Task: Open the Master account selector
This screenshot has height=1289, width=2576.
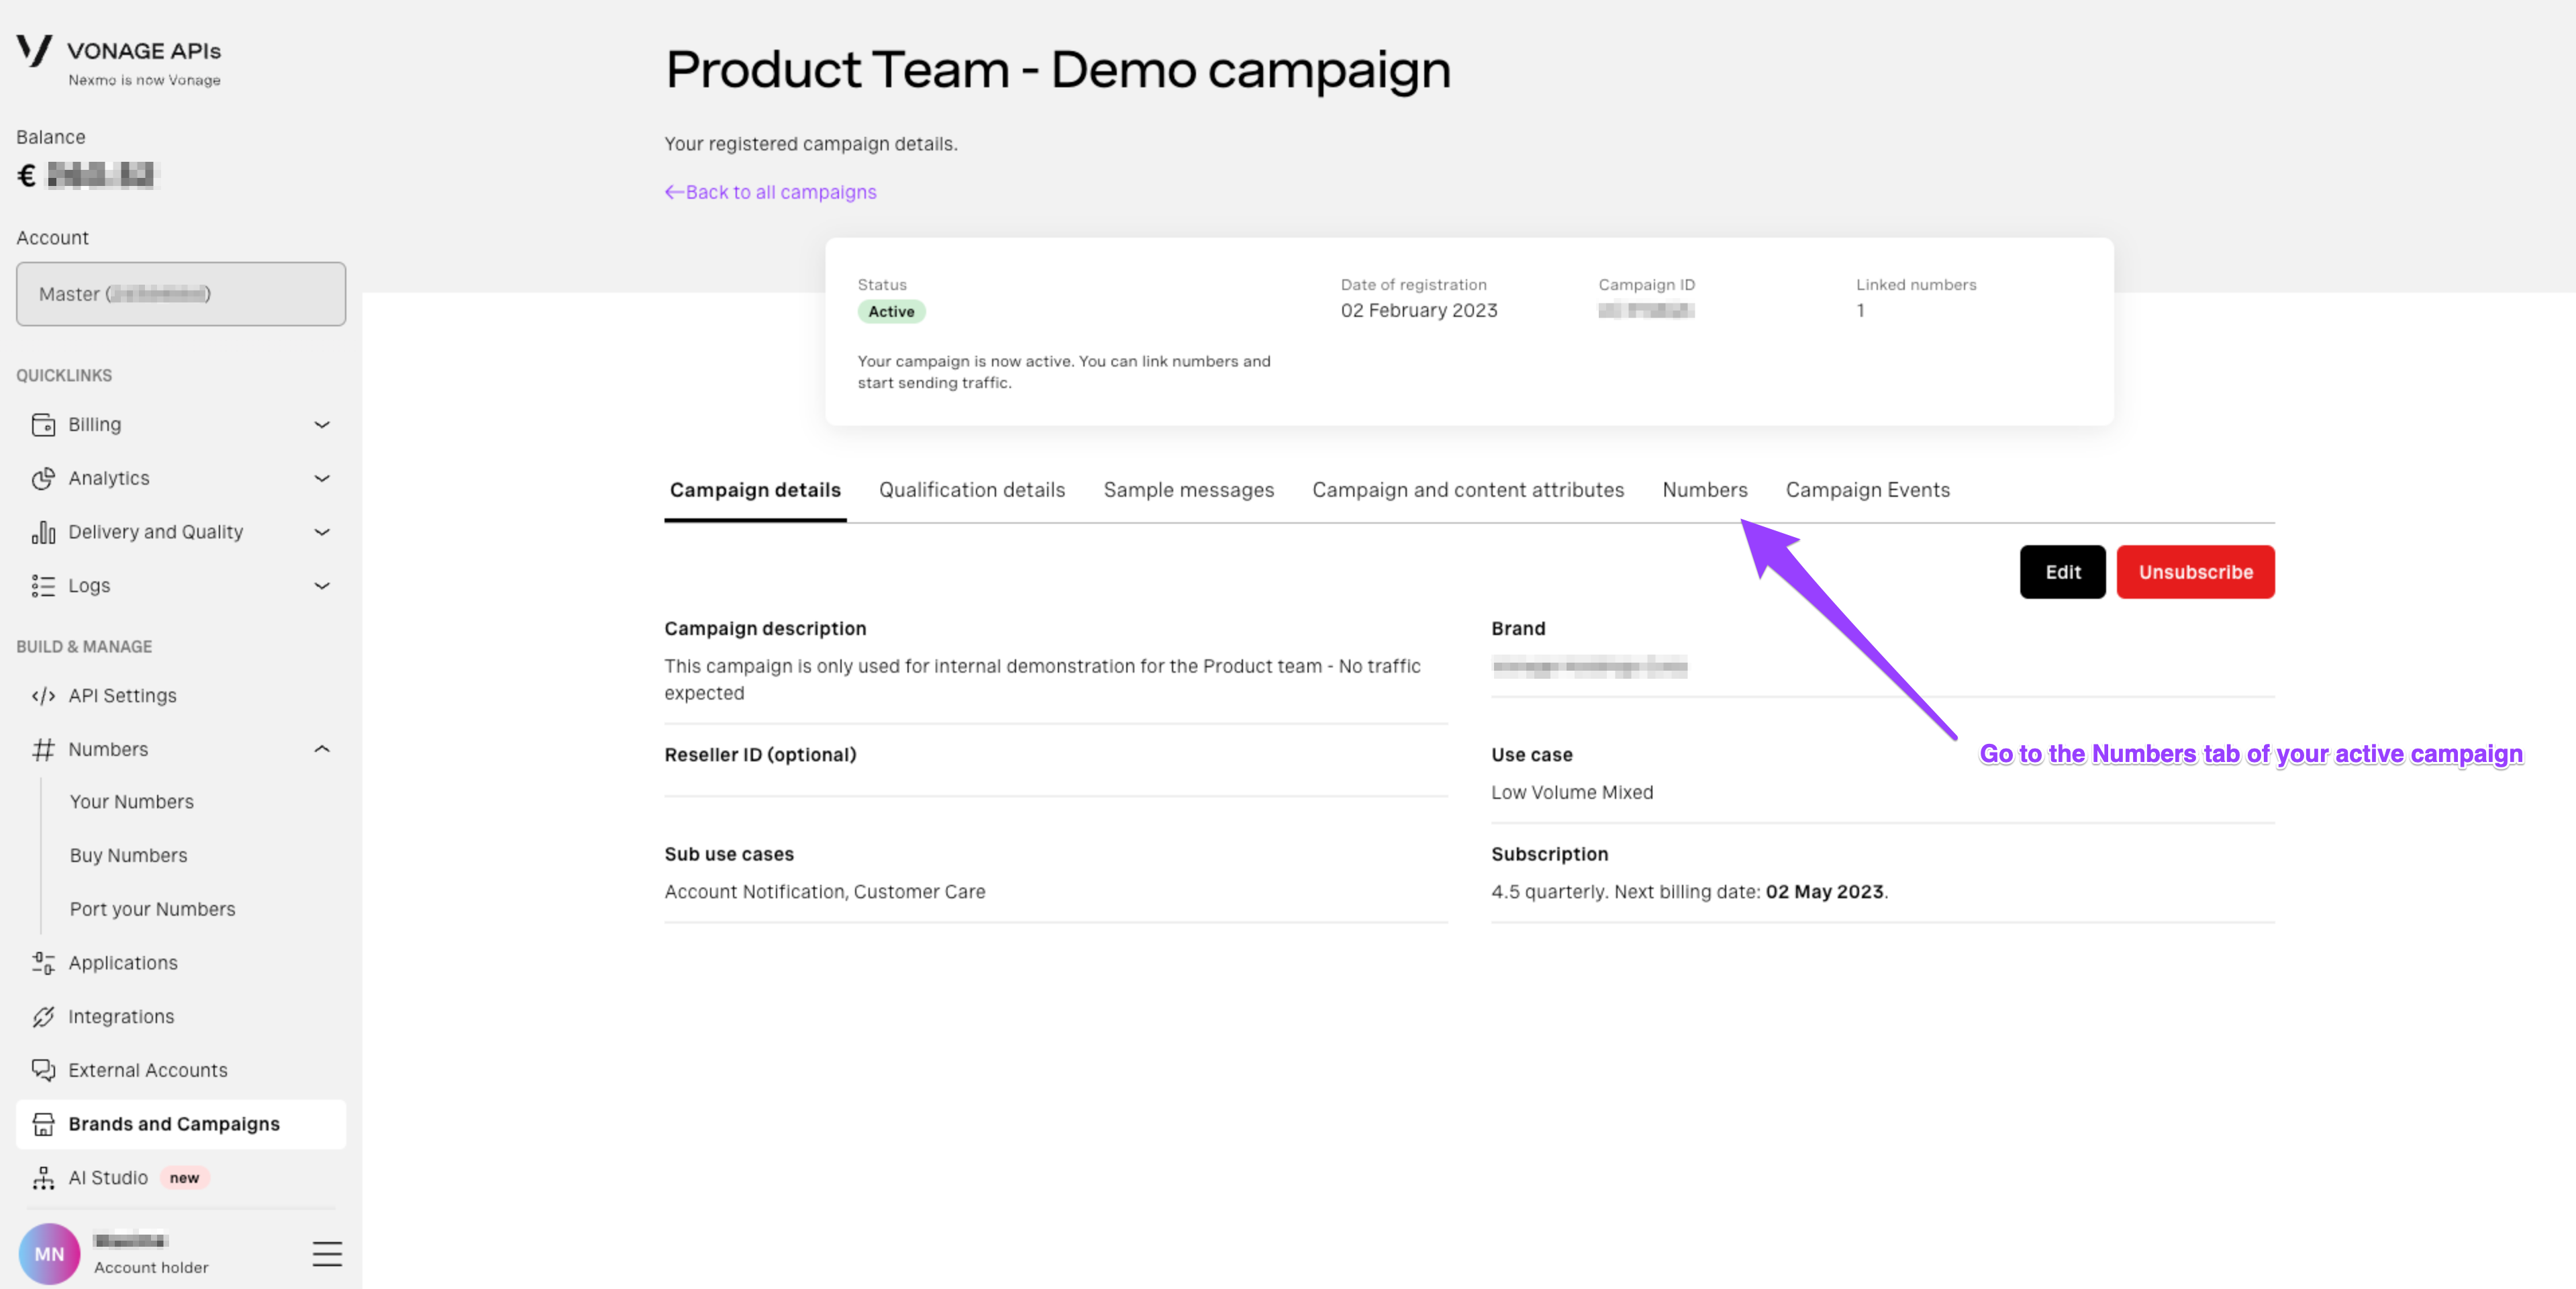Action: pyautogui.click(x=181, y=294)
